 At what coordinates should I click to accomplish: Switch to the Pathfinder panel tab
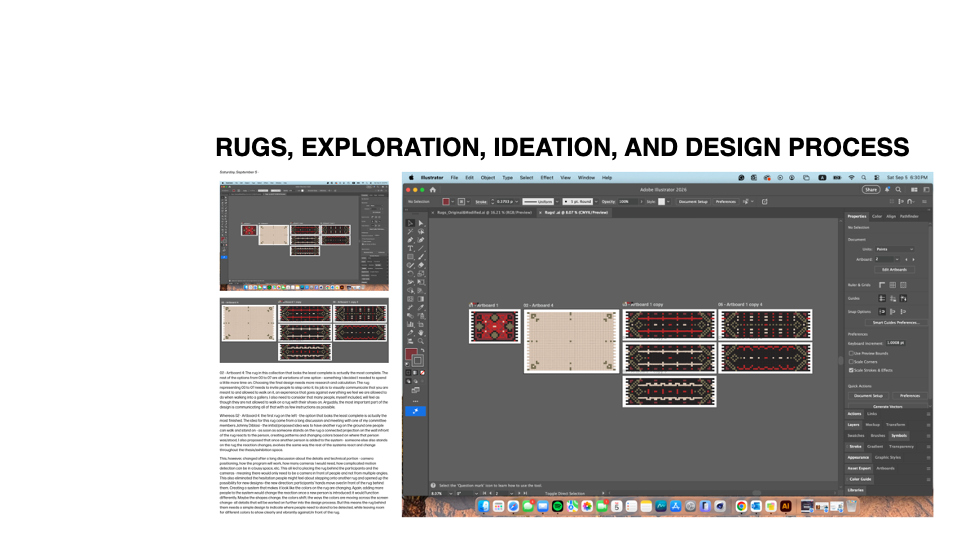coord(909,216)
